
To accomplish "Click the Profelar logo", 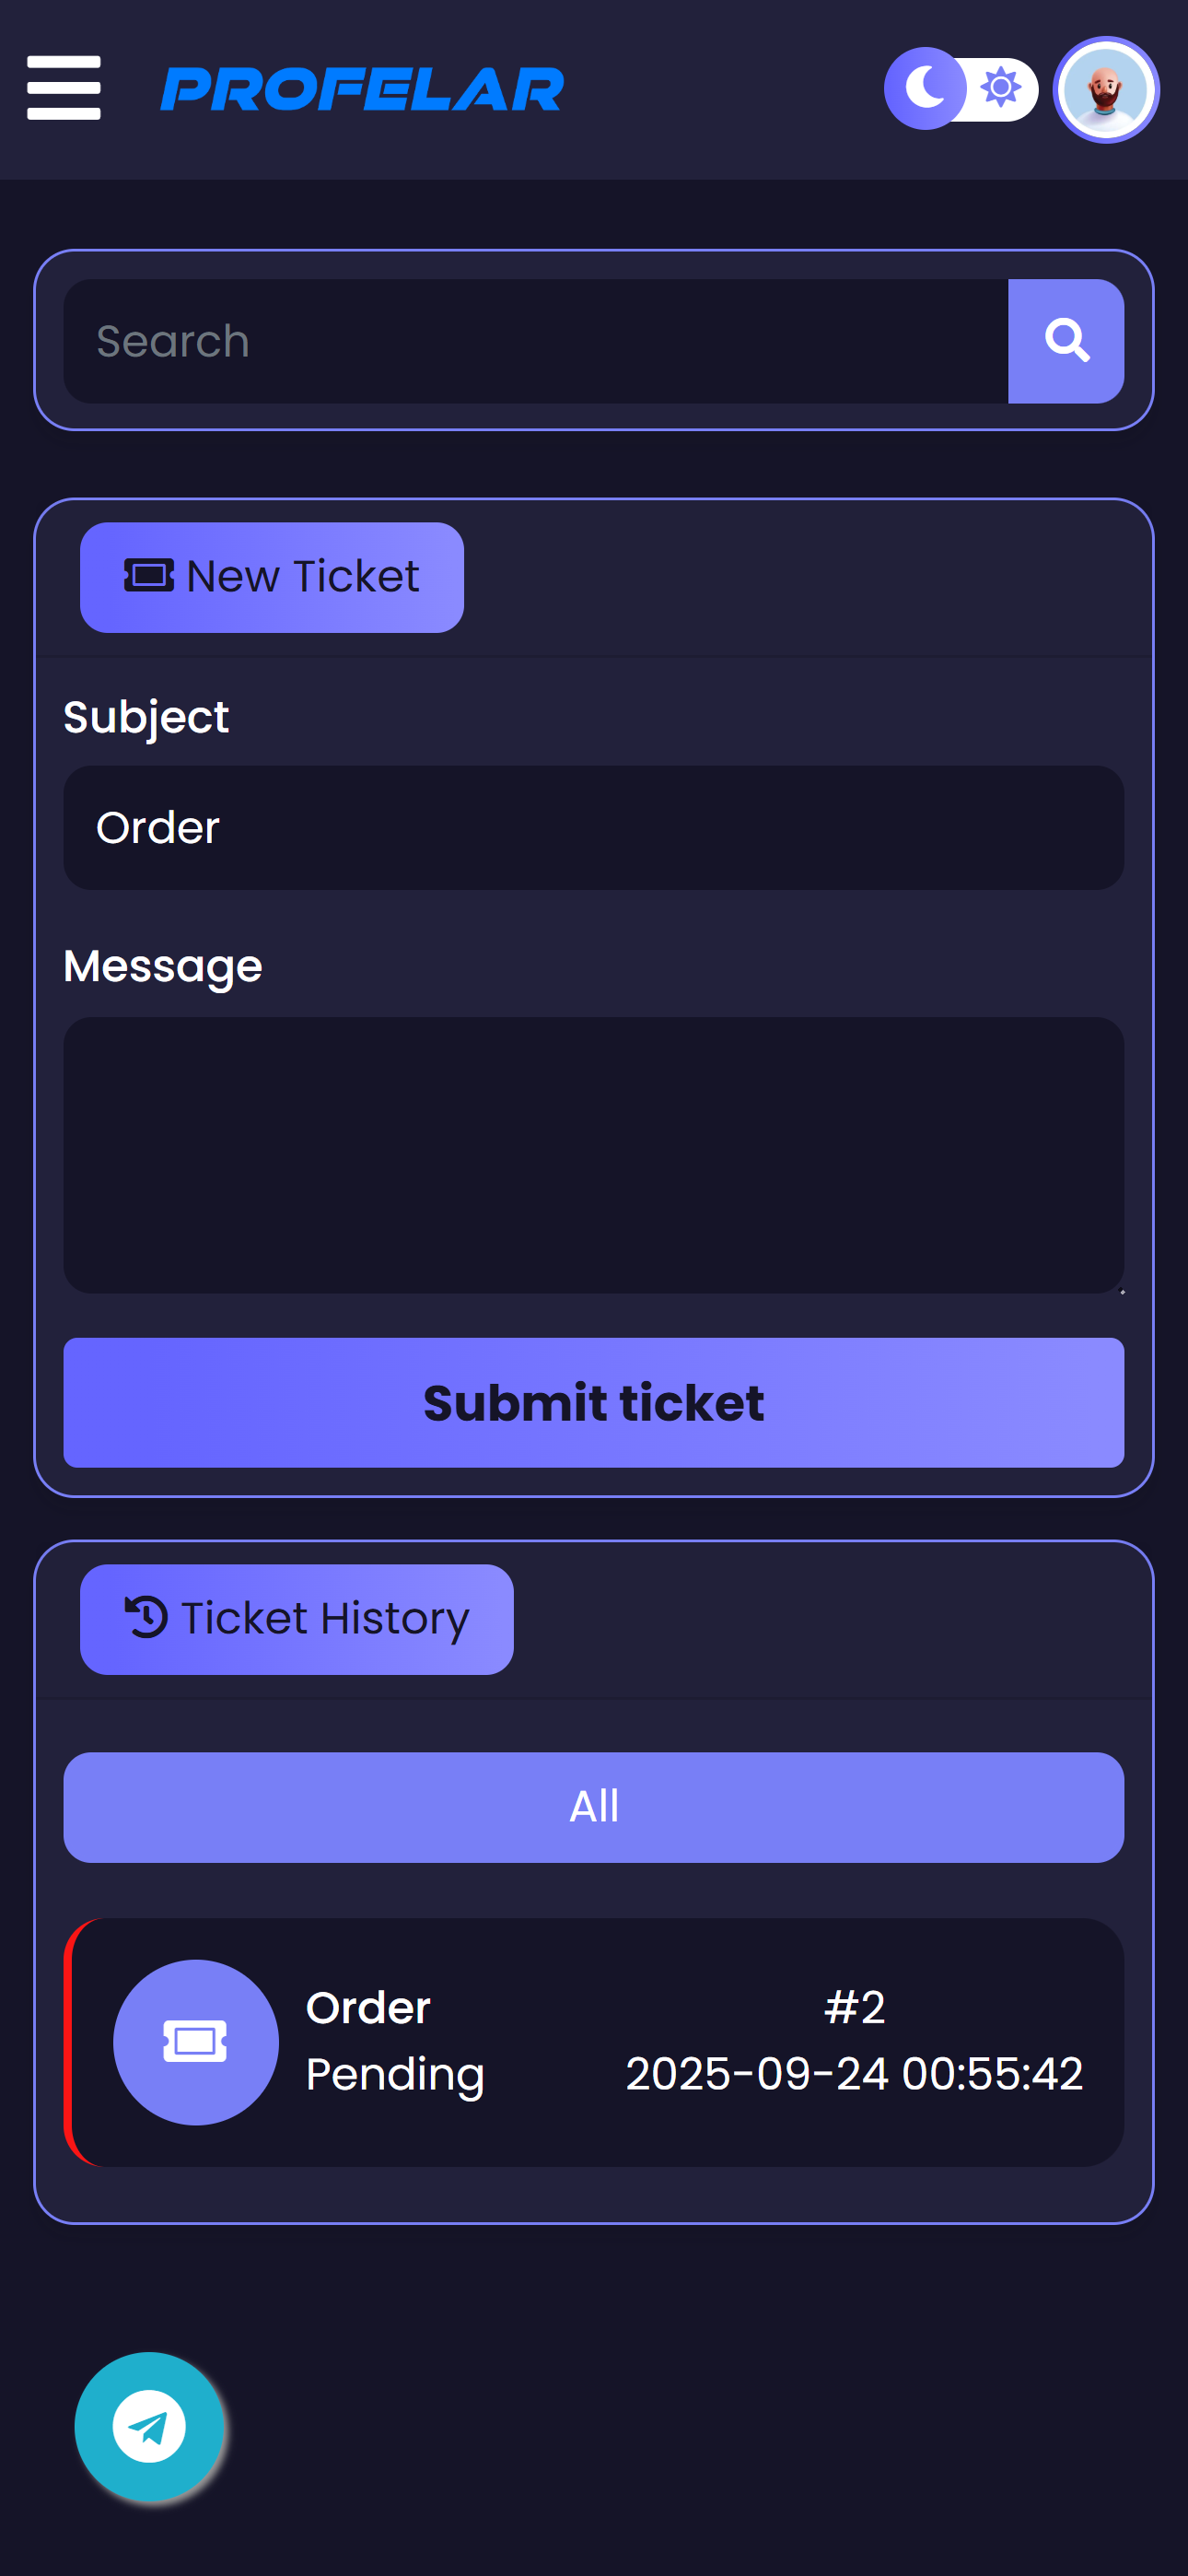I will coord(362,89).
